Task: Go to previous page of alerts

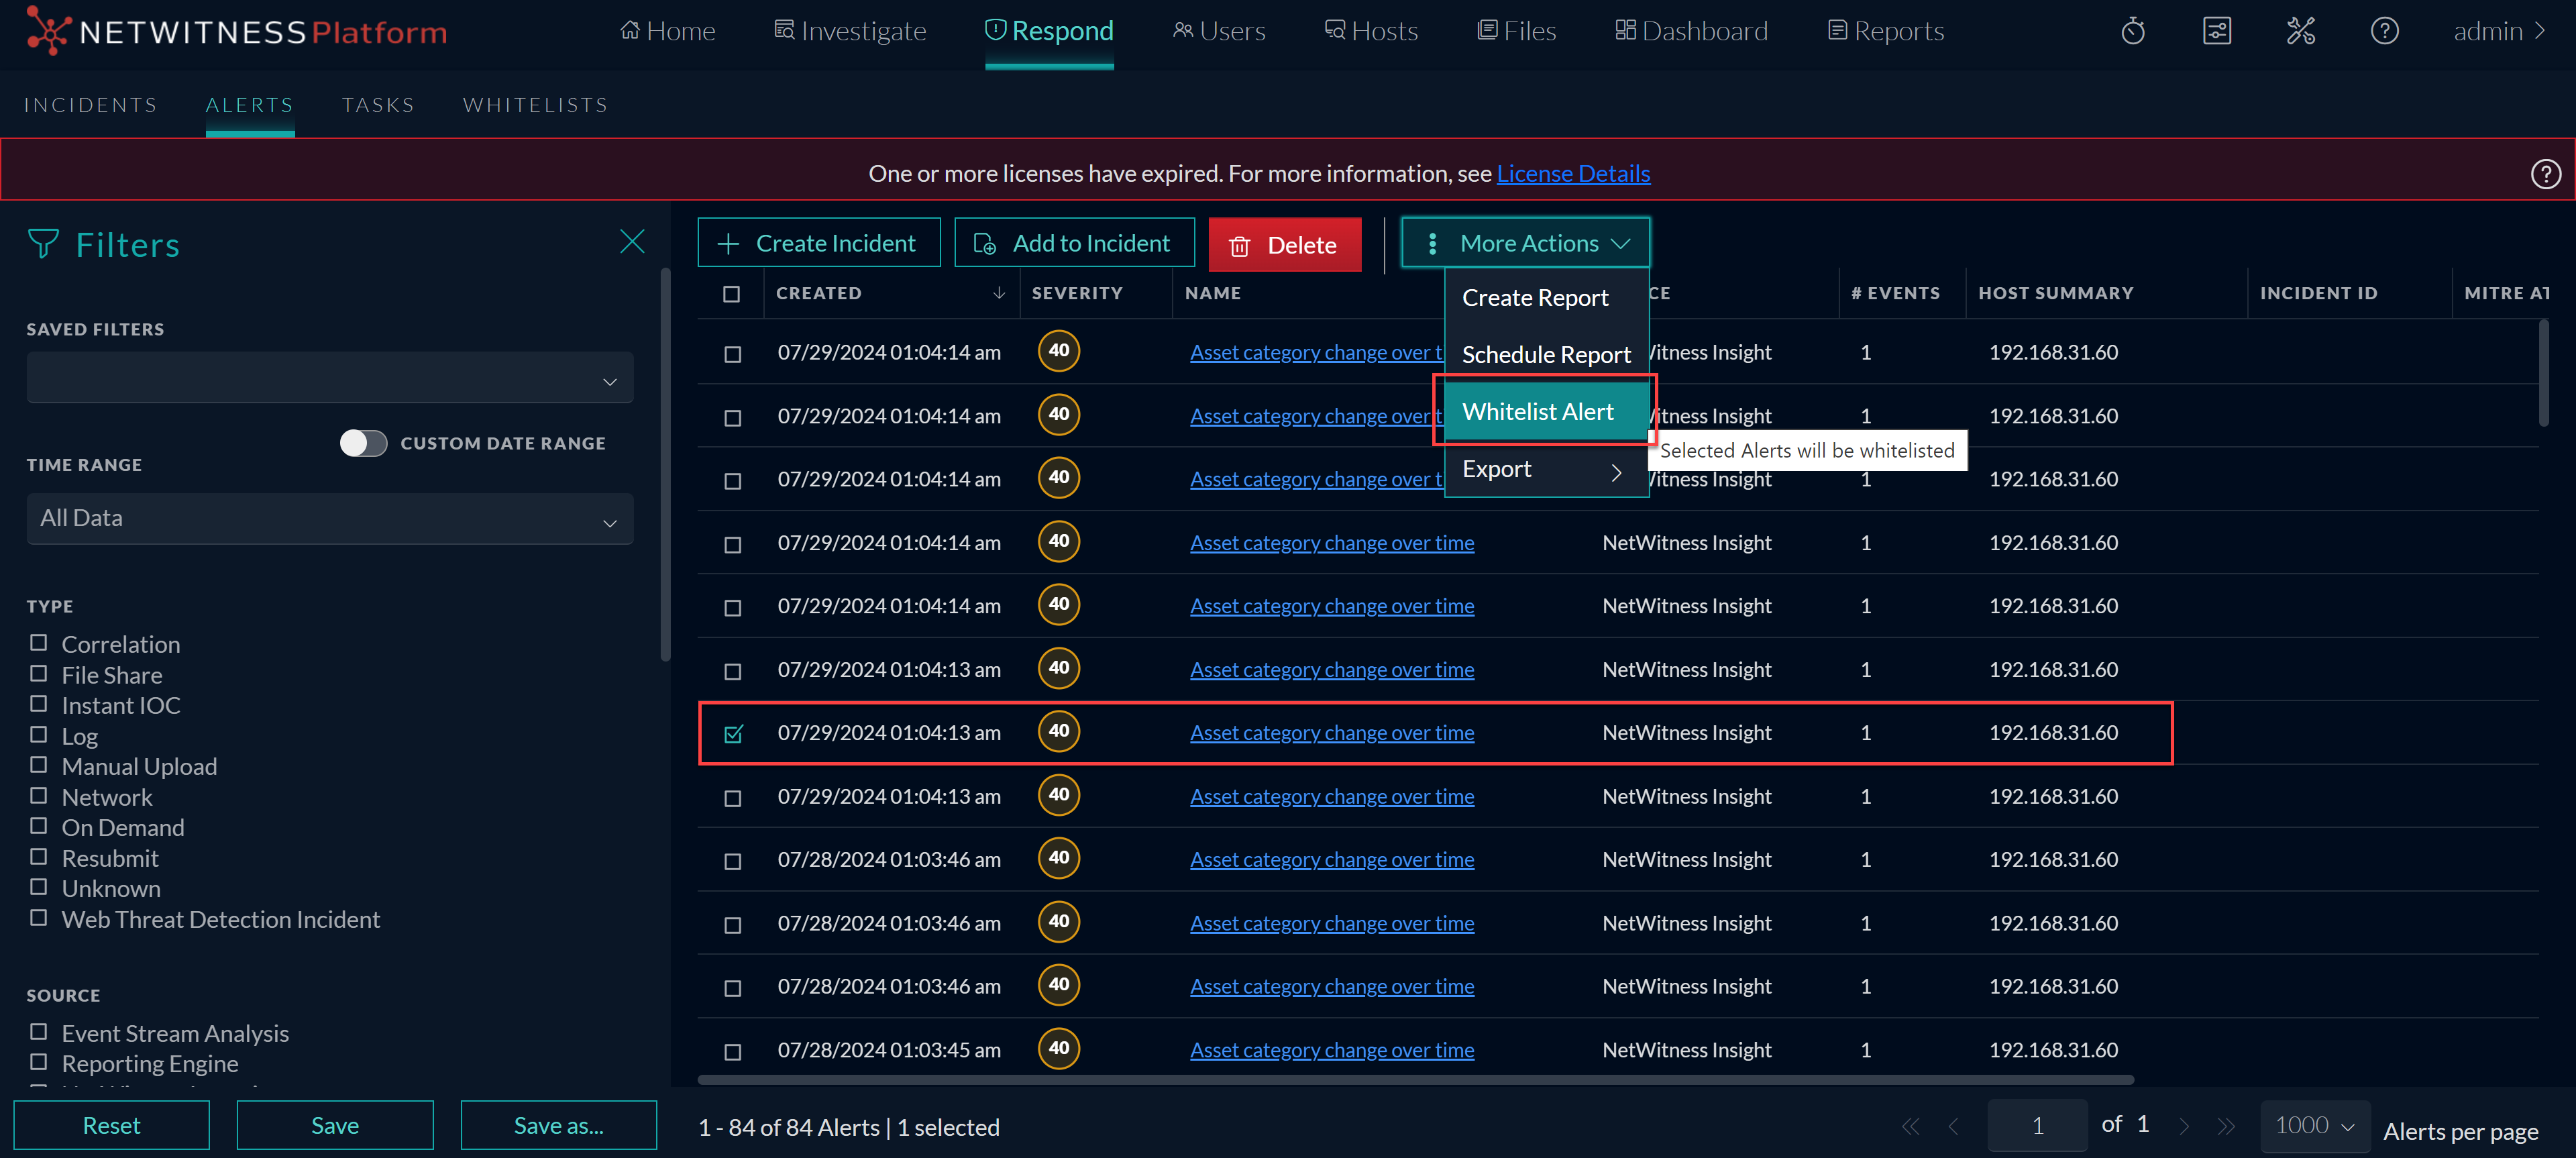Action: [x=1953, y=1127]
